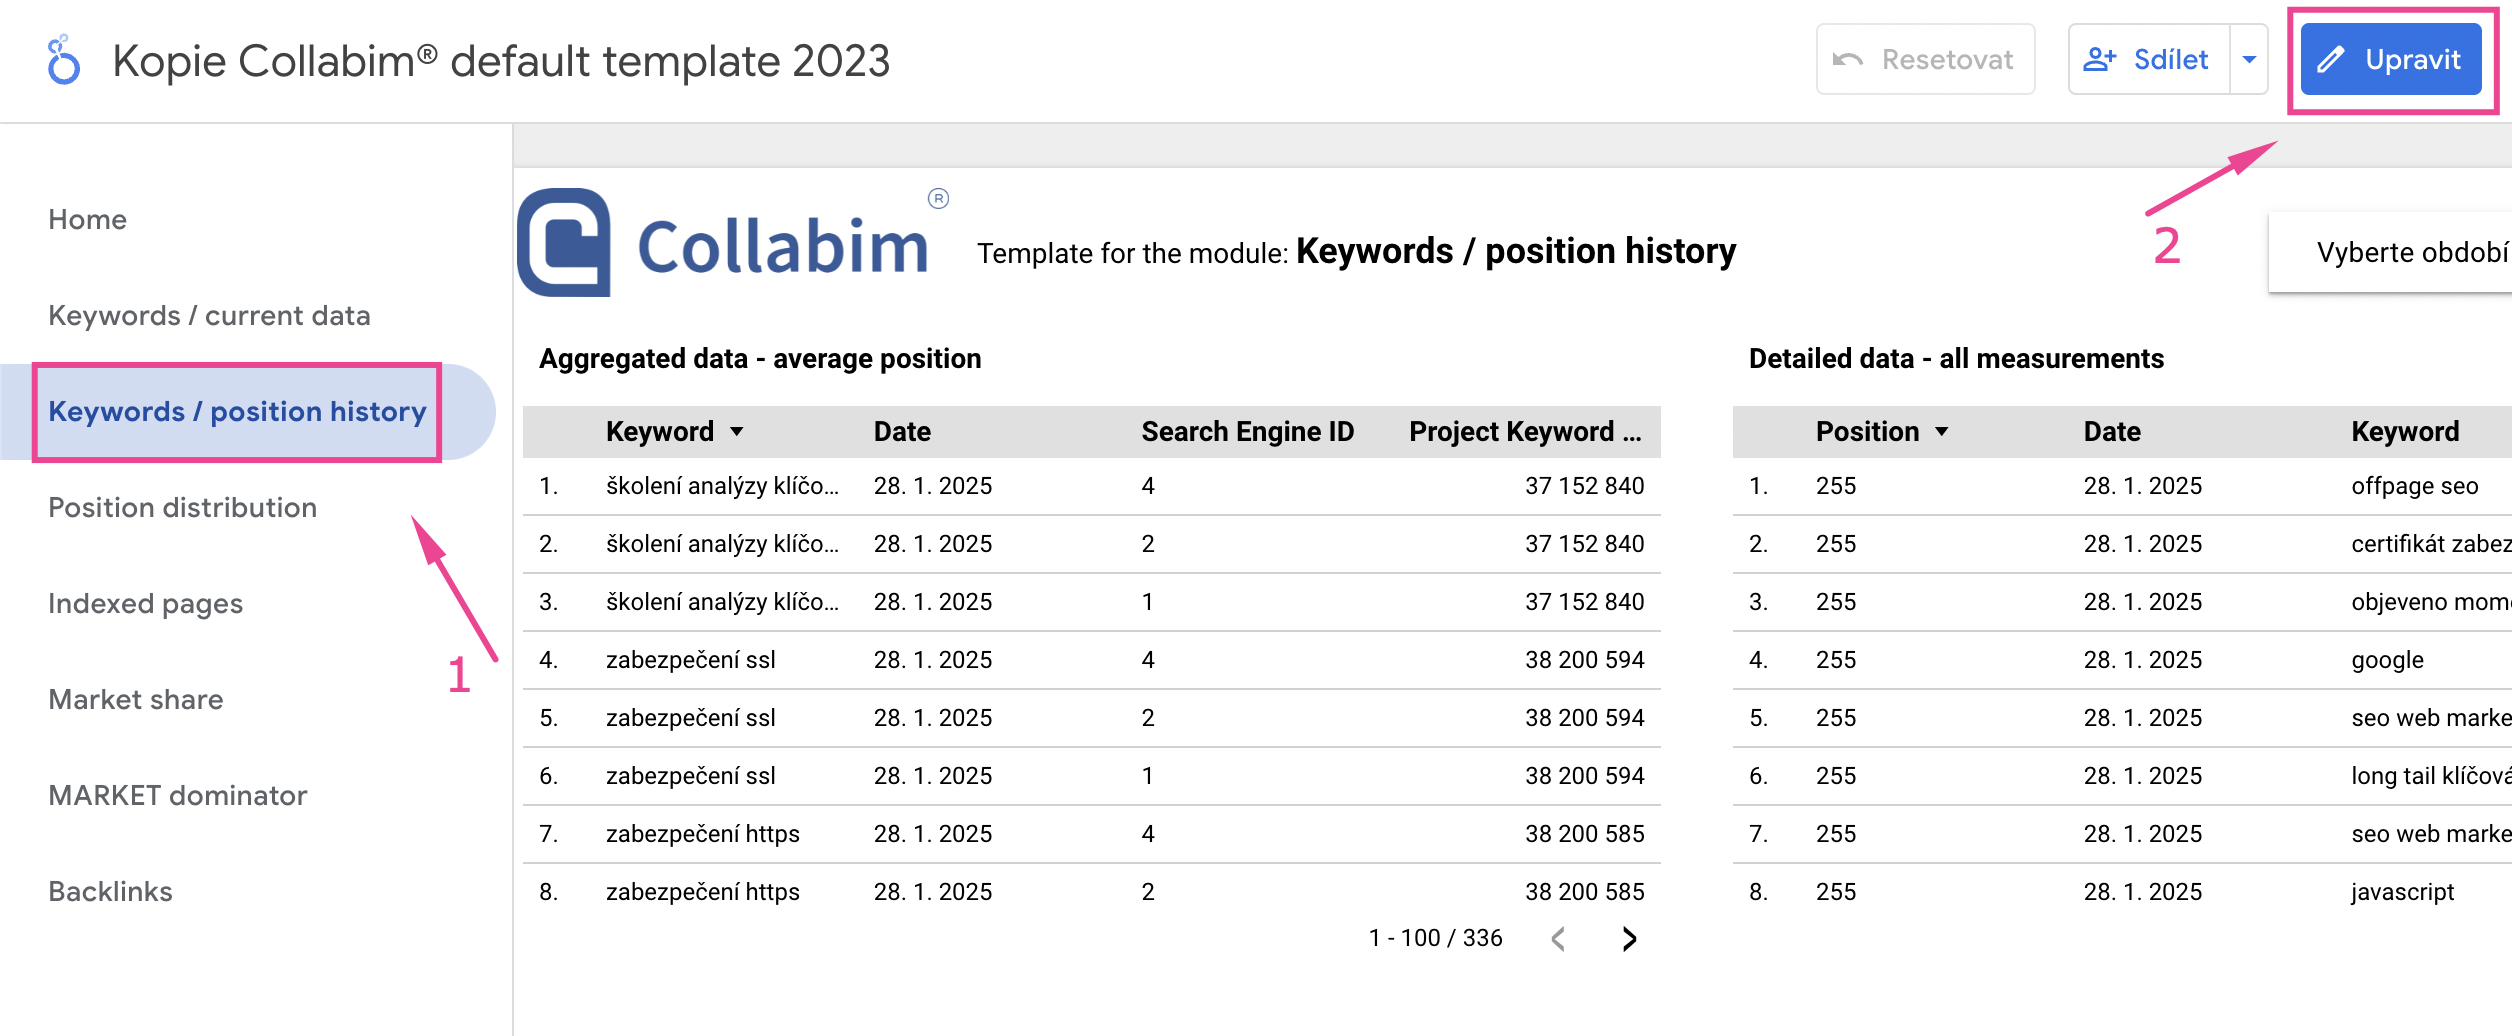Click 'zabezpečení https' in row 7
Image resolution: width=2512 pixels, height=1036 pixels.
point(702,834)
